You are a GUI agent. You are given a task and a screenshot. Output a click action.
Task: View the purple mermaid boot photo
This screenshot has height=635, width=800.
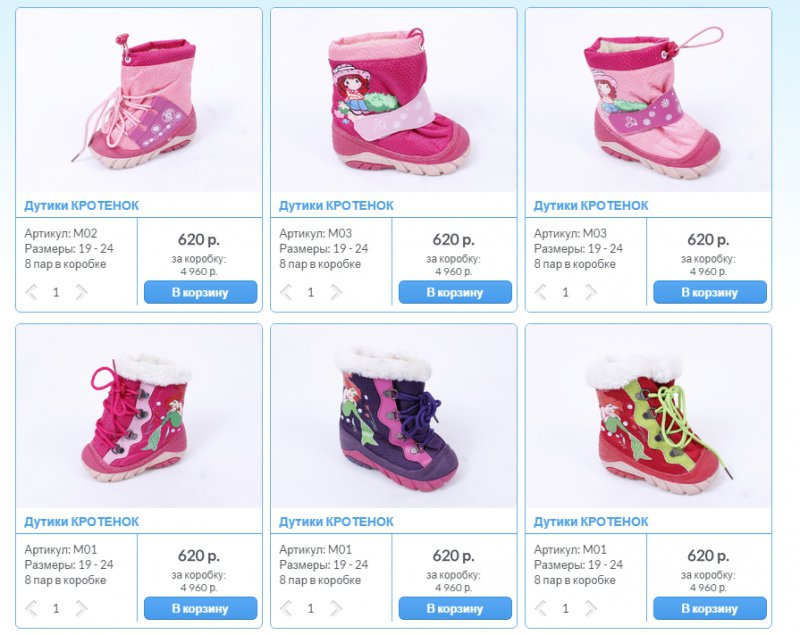(x=393, y=416)
